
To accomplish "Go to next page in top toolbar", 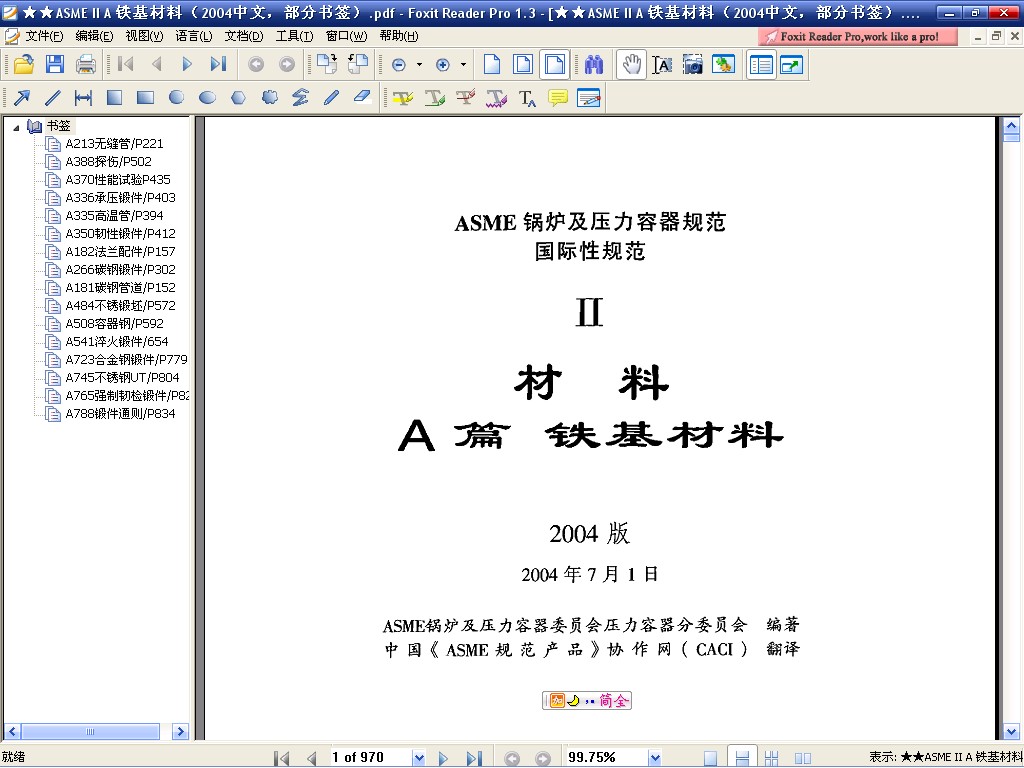I will coord(187,64).
